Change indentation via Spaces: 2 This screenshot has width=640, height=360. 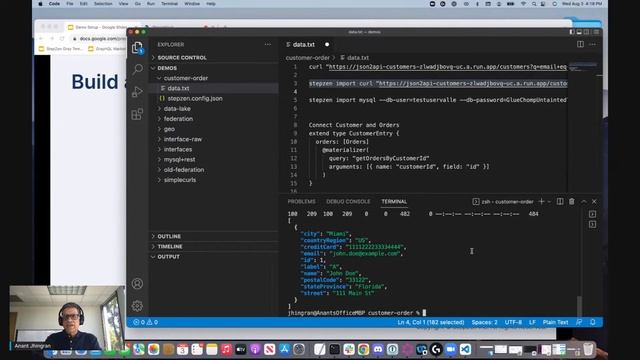coord(484,322)
